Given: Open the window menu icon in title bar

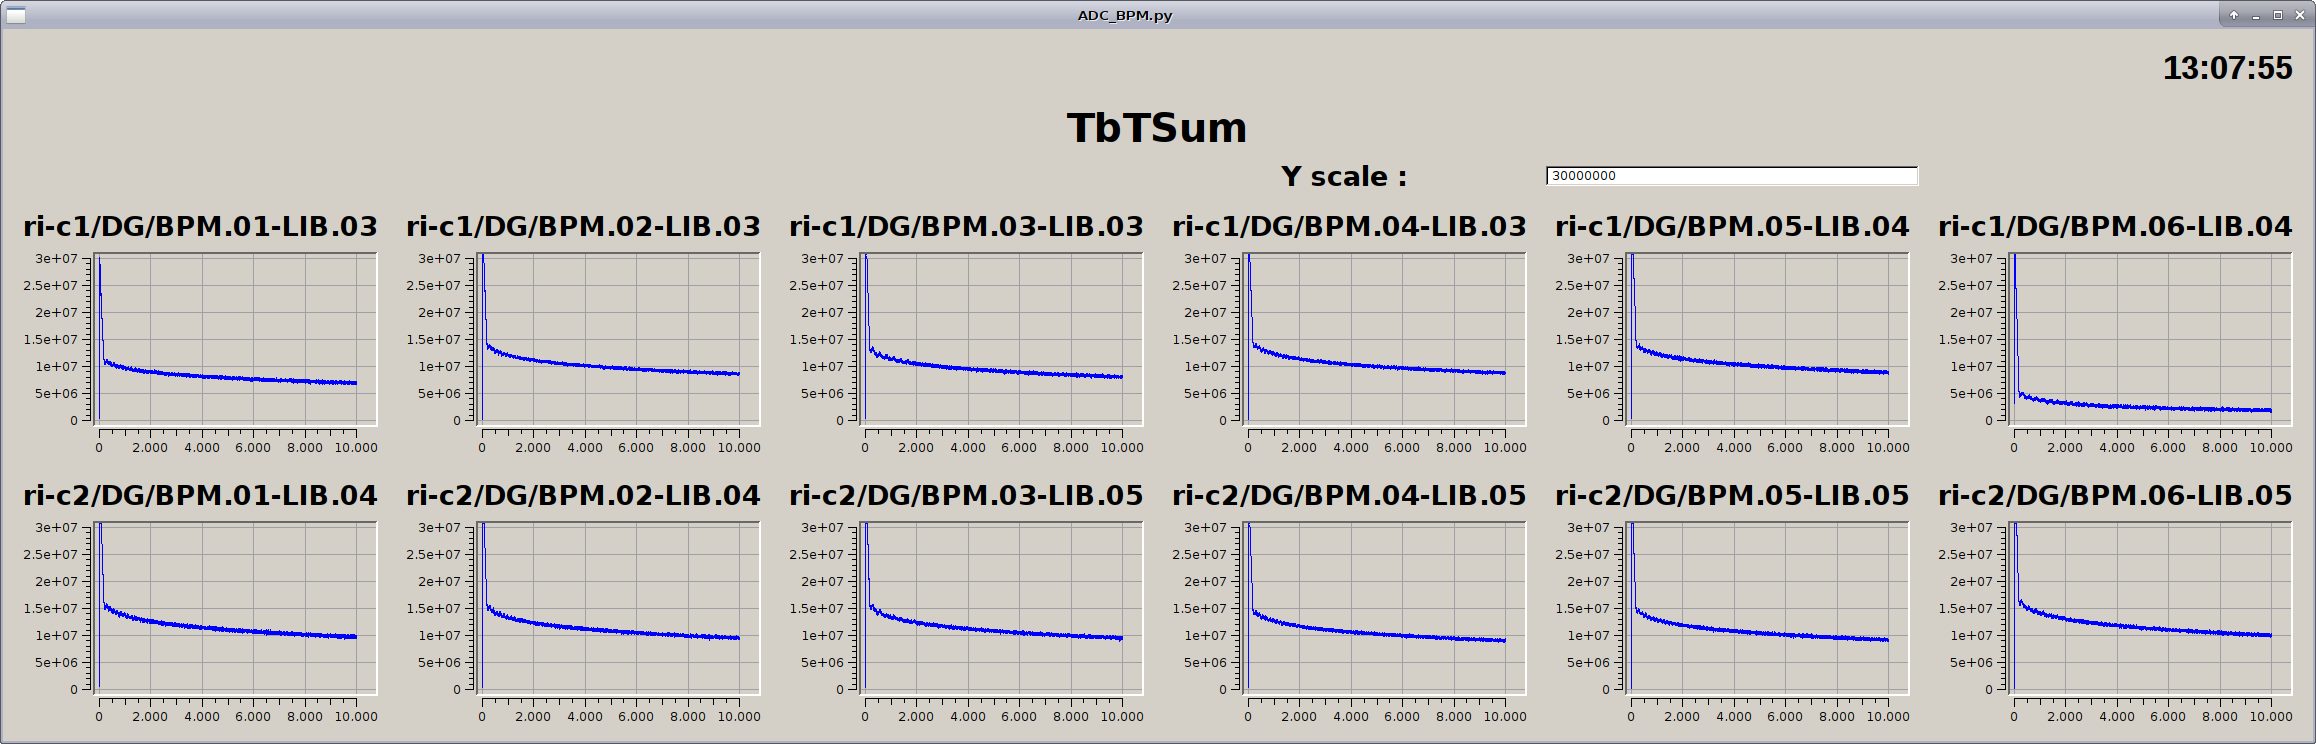Looking at the screenshot, I should pyautogui.click(x=15, y=15).
